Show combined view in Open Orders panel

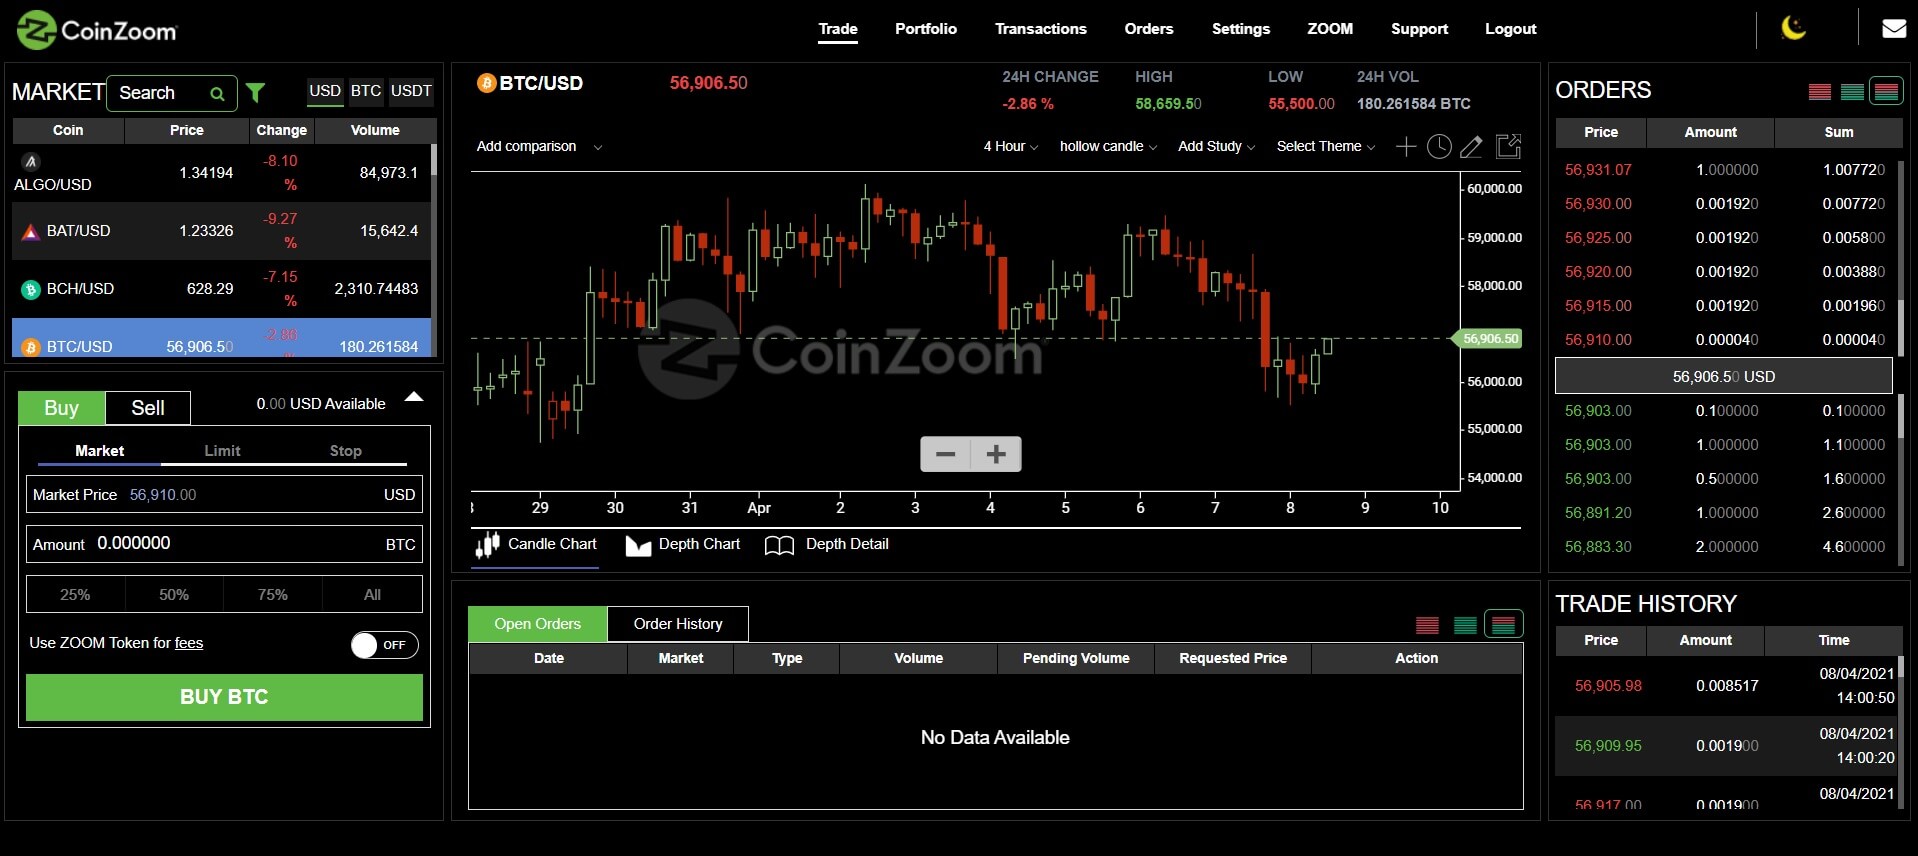tap(1504, 624)
